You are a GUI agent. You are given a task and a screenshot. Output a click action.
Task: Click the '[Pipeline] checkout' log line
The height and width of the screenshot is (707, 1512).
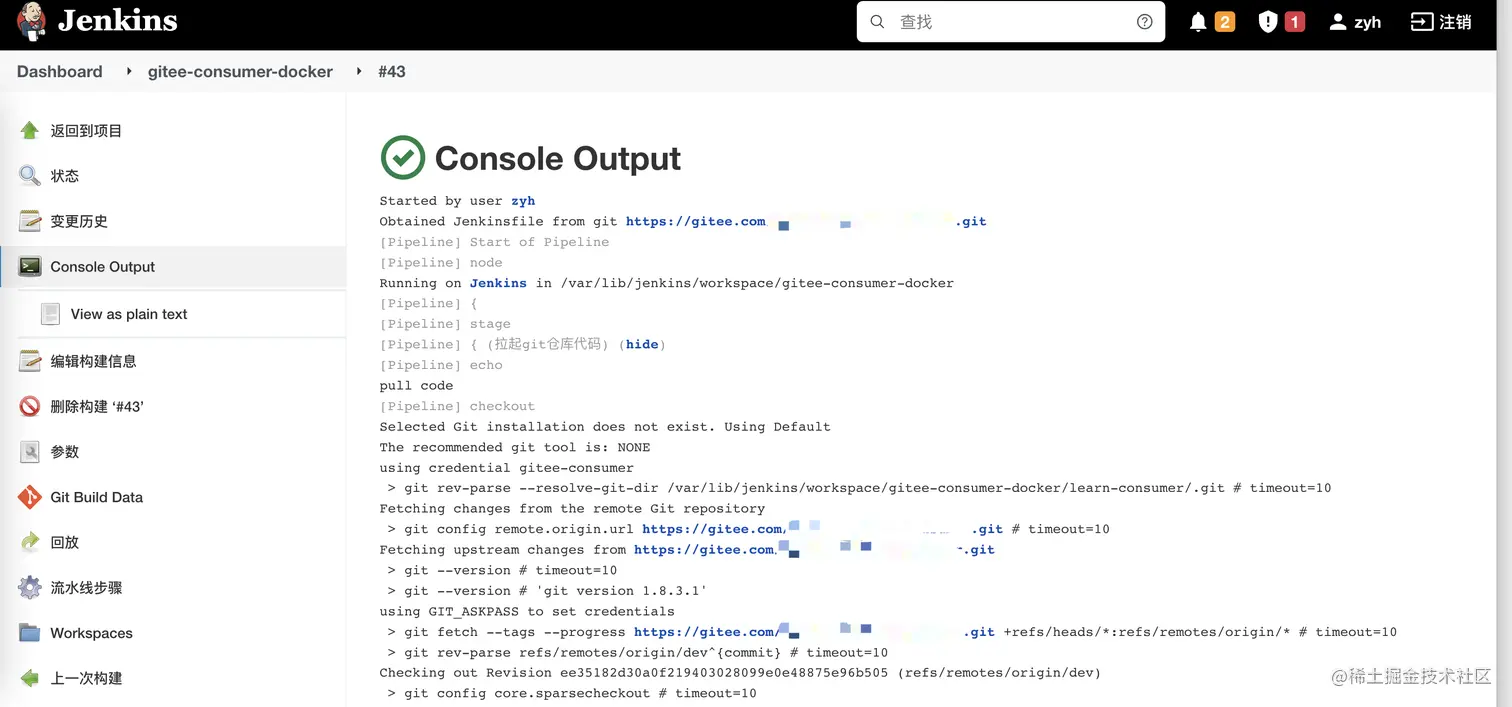(457, 406)
